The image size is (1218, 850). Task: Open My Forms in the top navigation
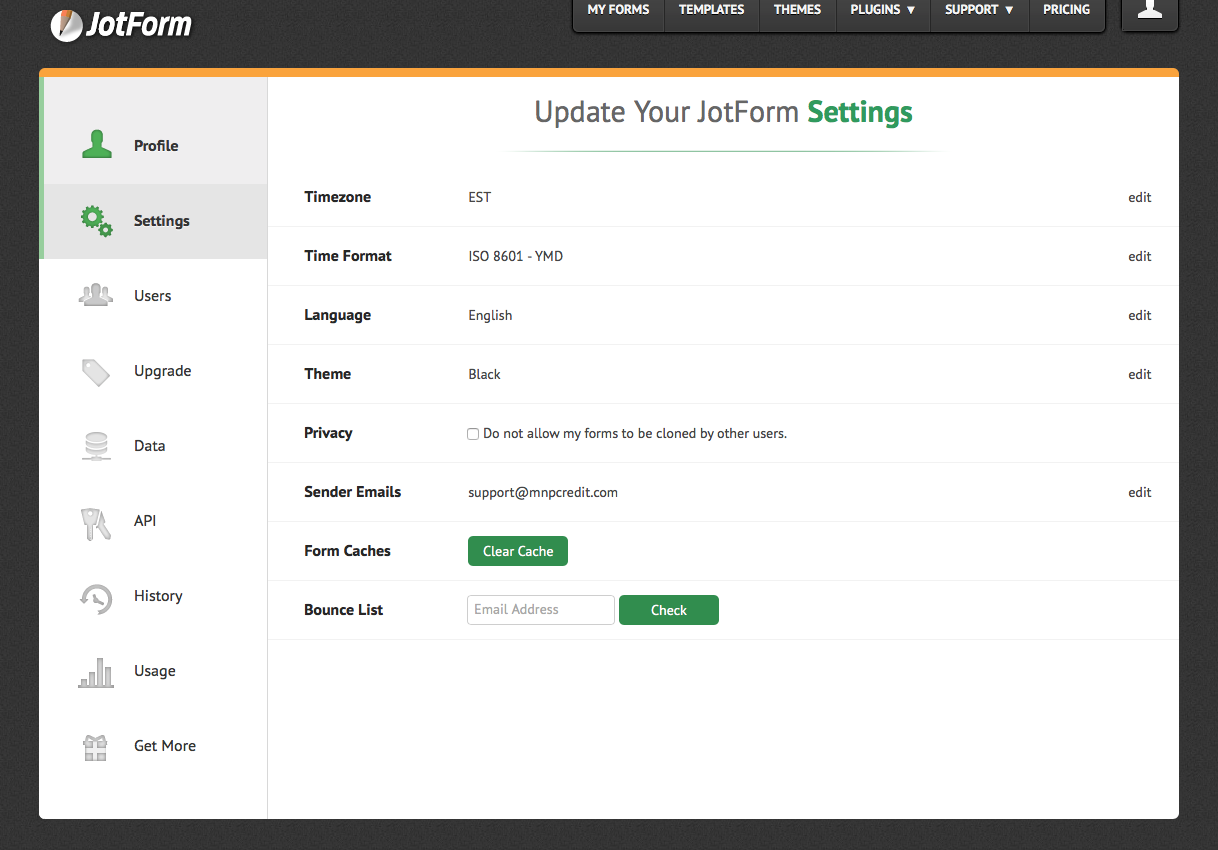(x=618, y=10)
